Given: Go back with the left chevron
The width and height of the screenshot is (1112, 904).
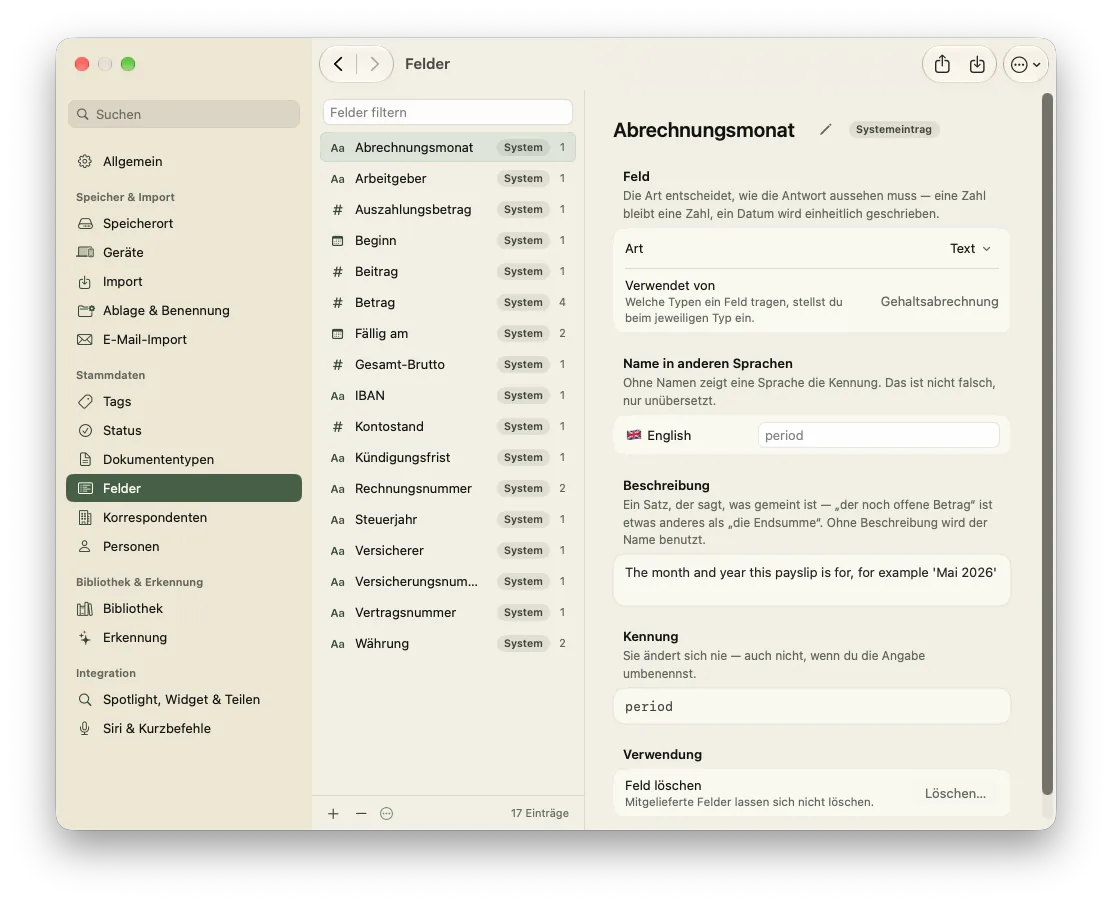Looking at the screenshot, I should (338, 65).
